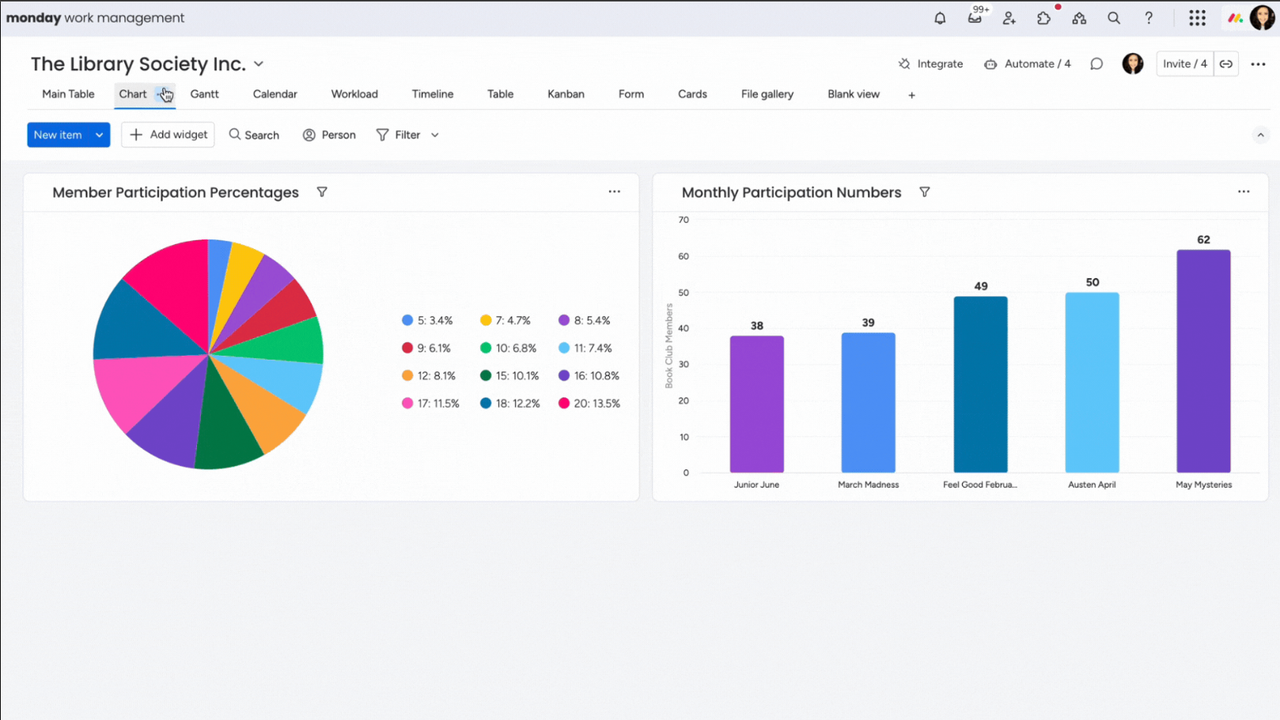Switch to the Main Table tab
1280x720 pixels.
click(68, 94)
